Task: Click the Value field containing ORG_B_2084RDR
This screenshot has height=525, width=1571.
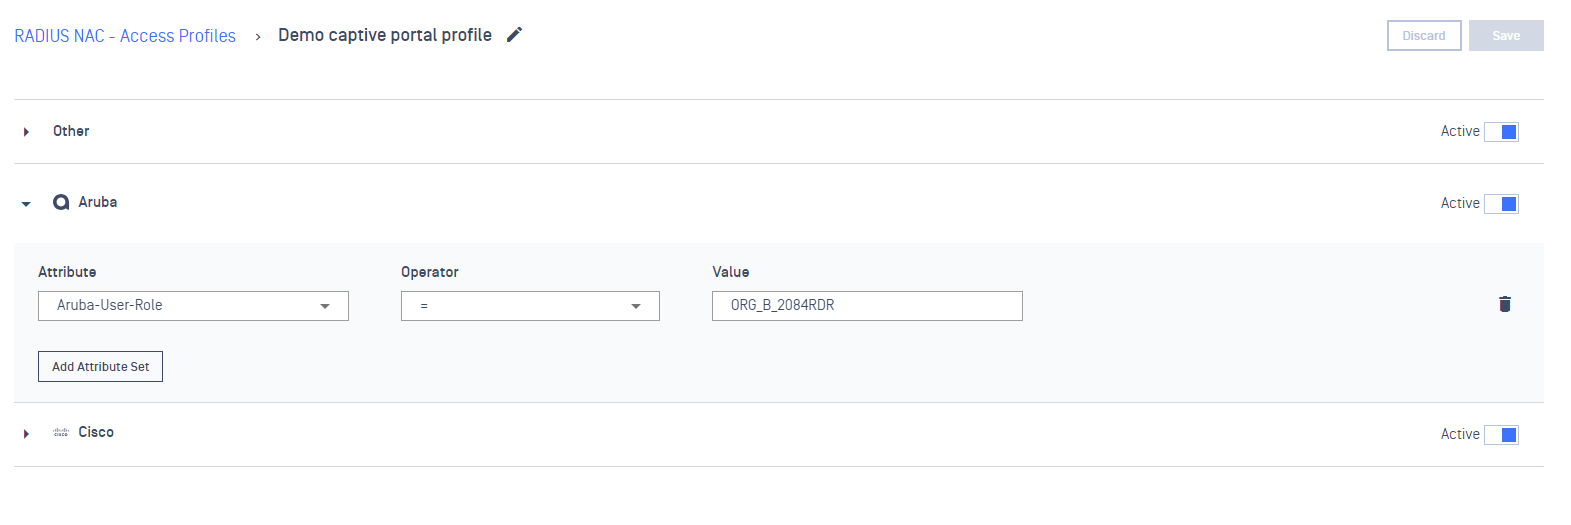Action: [x=866, y=306]
